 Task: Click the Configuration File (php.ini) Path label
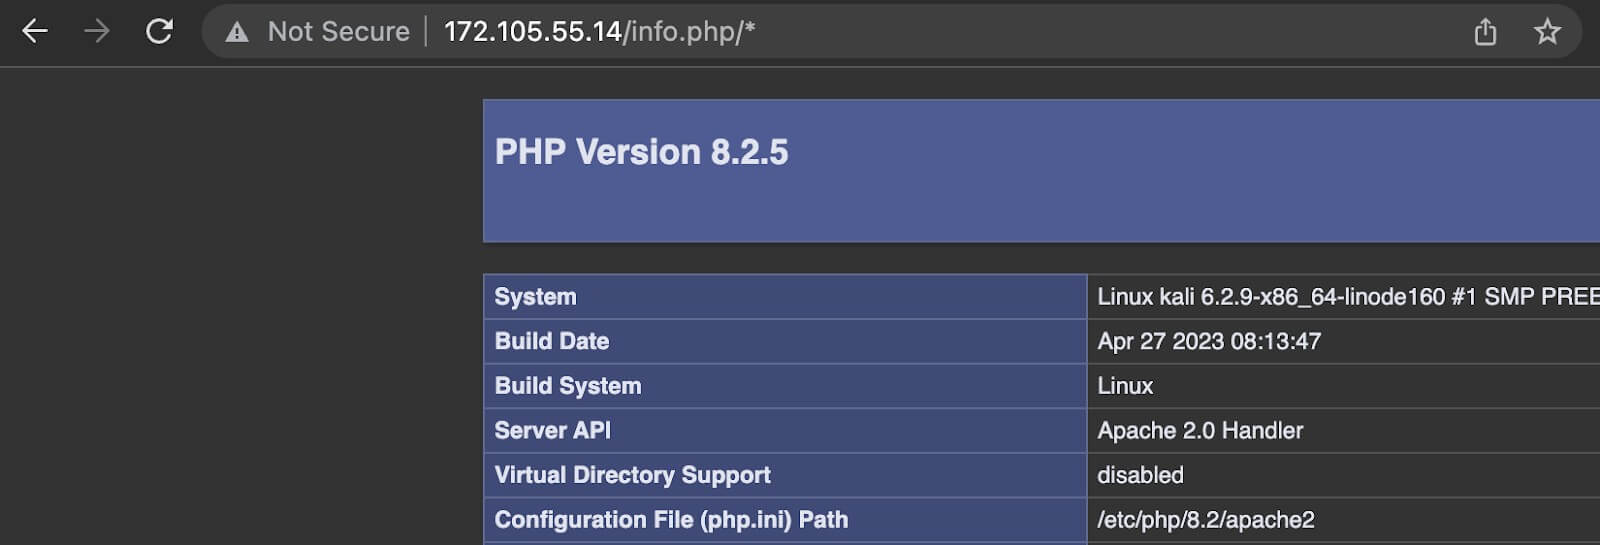coord(671,520)
